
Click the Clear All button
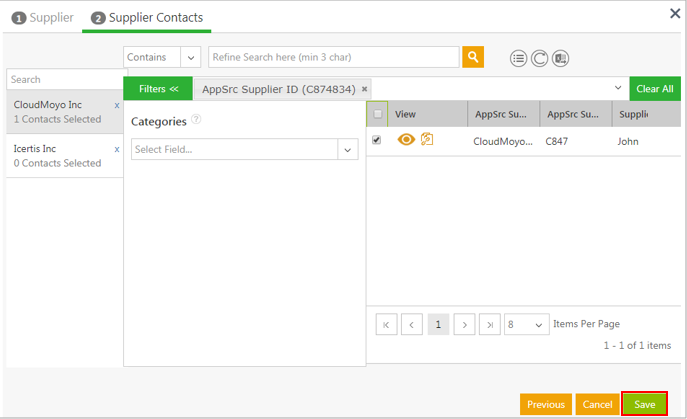pyautogui.click(x=655, y=89)
